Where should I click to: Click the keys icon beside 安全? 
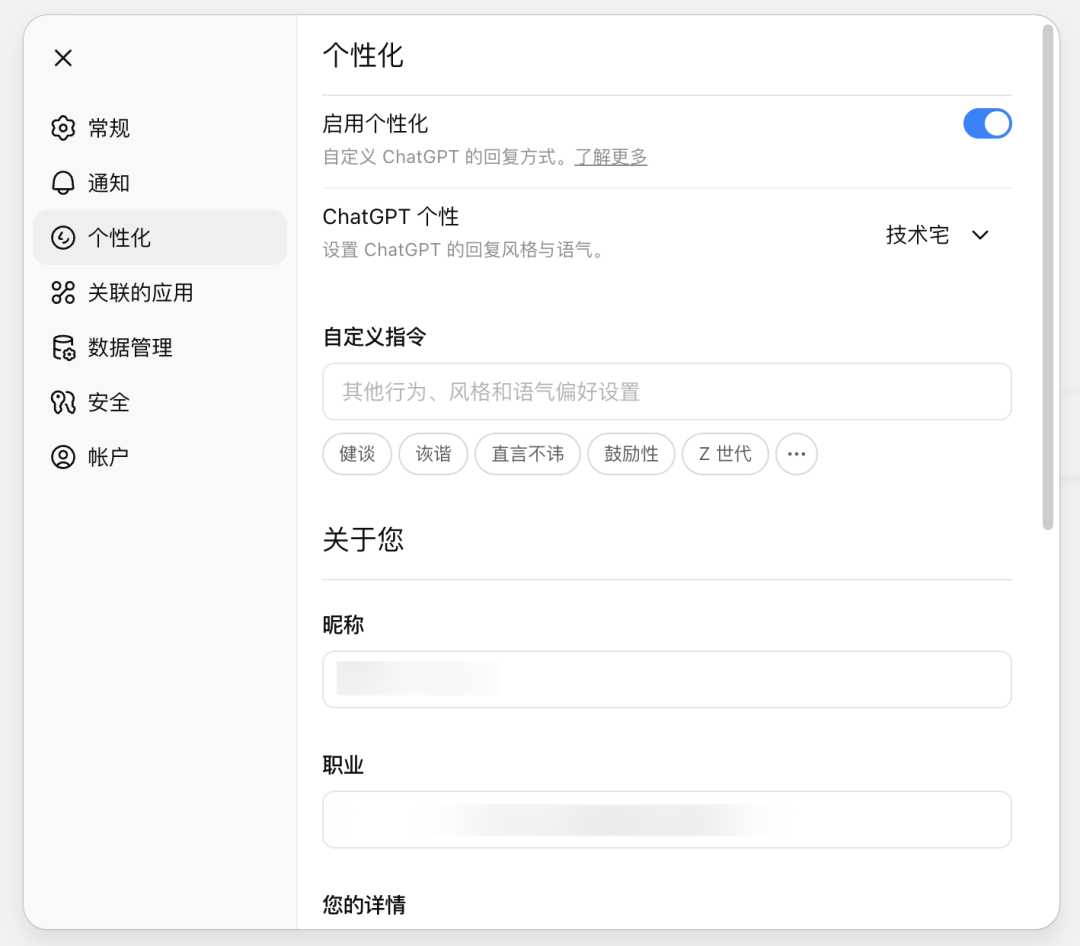pyautogui.click(x=62, y=402)
